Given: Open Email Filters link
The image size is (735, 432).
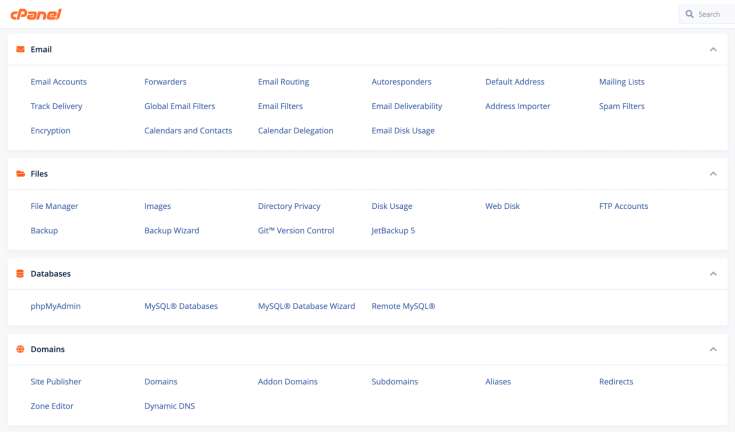Looking at the screenshot, I should click(280, 106).
